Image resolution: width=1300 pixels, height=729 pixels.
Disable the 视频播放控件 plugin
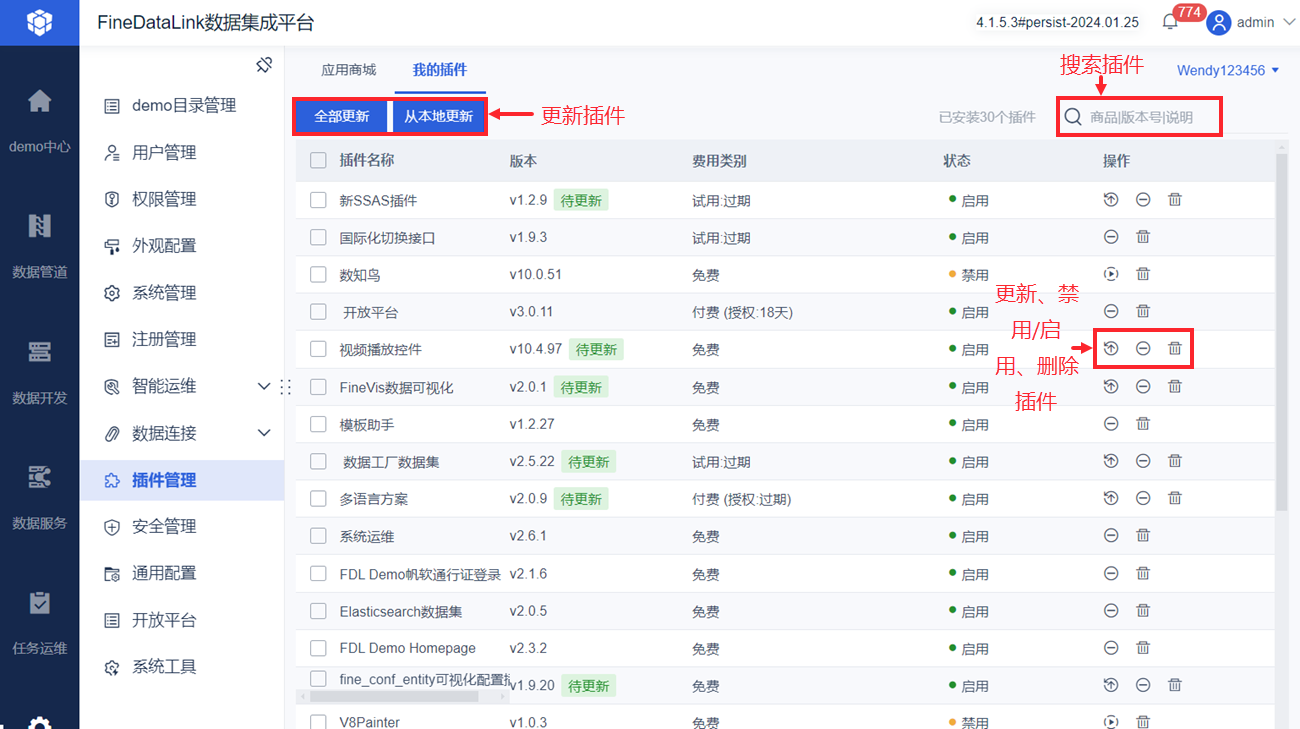1143,349
